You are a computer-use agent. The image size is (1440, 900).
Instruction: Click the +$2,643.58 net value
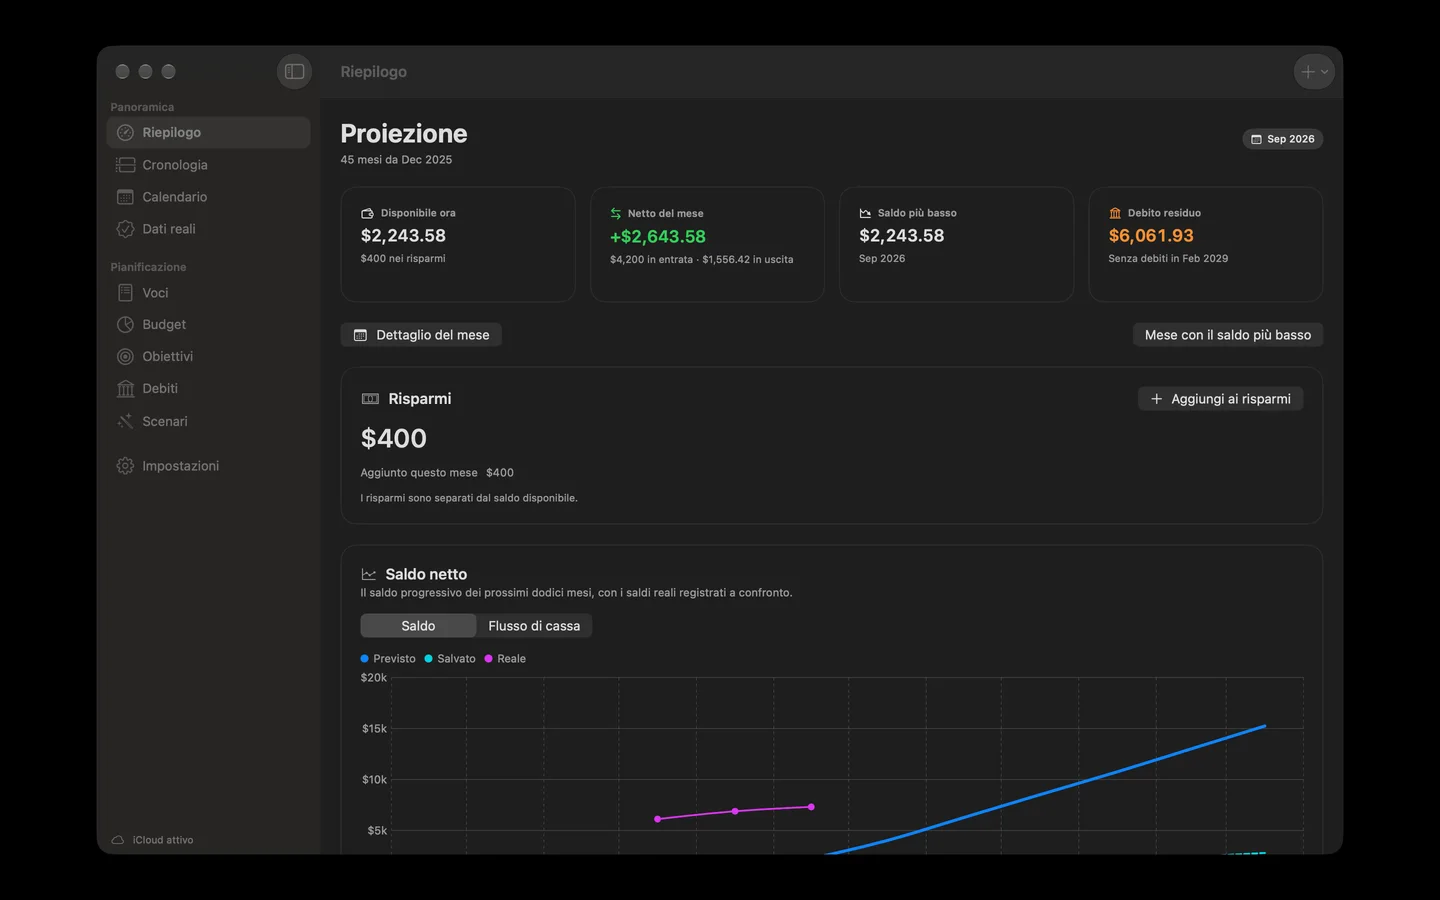tap(658, 237)
